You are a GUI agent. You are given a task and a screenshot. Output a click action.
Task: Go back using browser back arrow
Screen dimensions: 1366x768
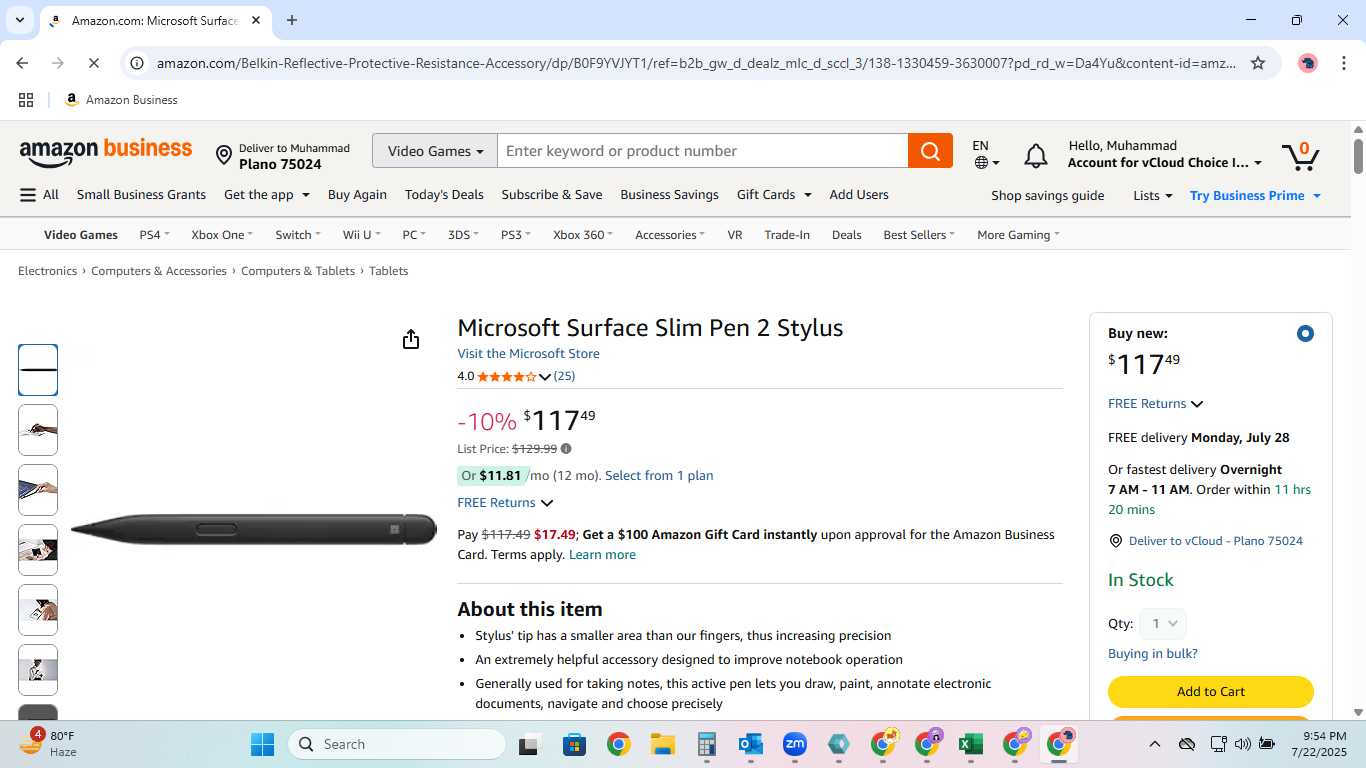click(23, 63)
